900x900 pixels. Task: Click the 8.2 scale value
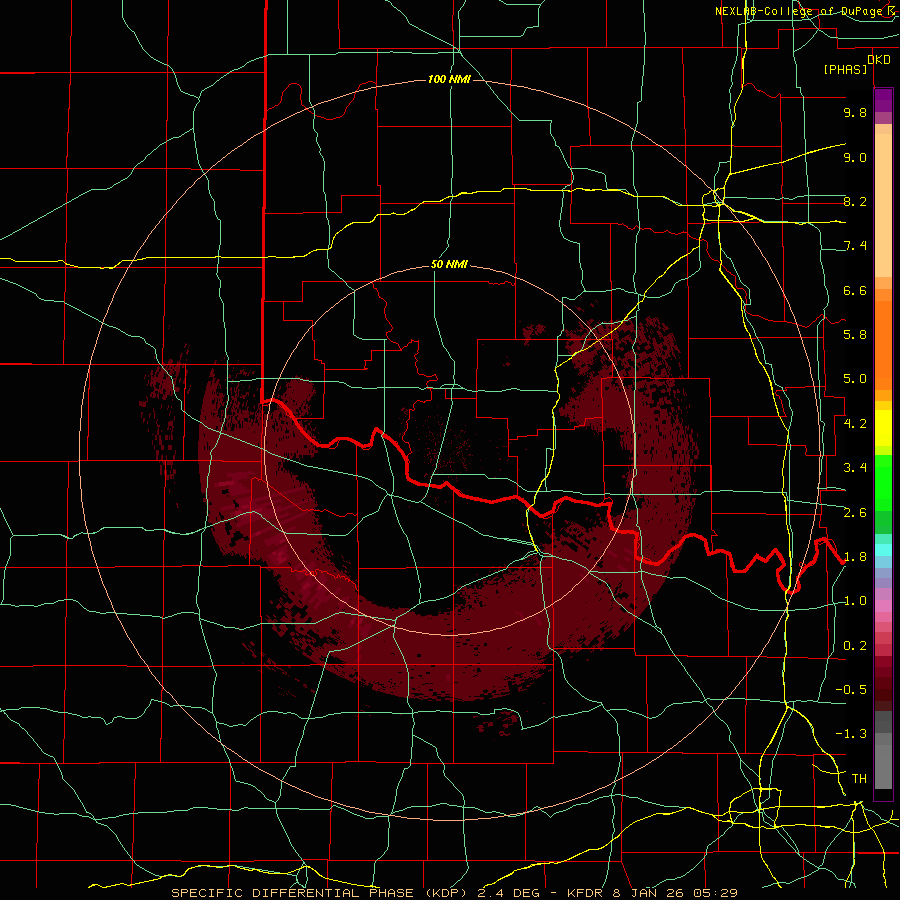point(855,201)
